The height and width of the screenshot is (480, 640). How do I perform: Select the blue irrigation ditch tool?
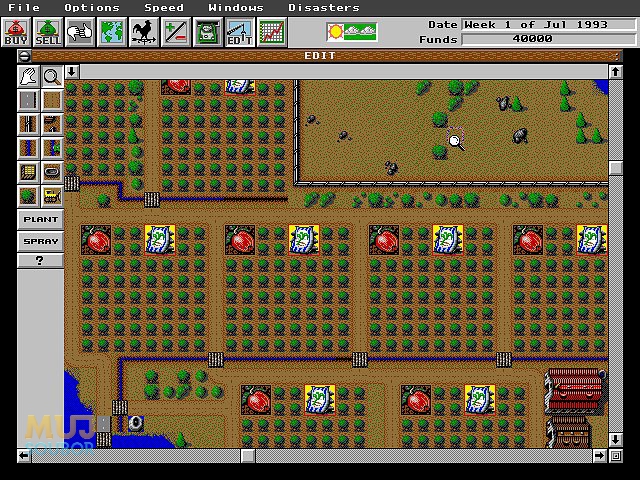(x=29, y=148)
